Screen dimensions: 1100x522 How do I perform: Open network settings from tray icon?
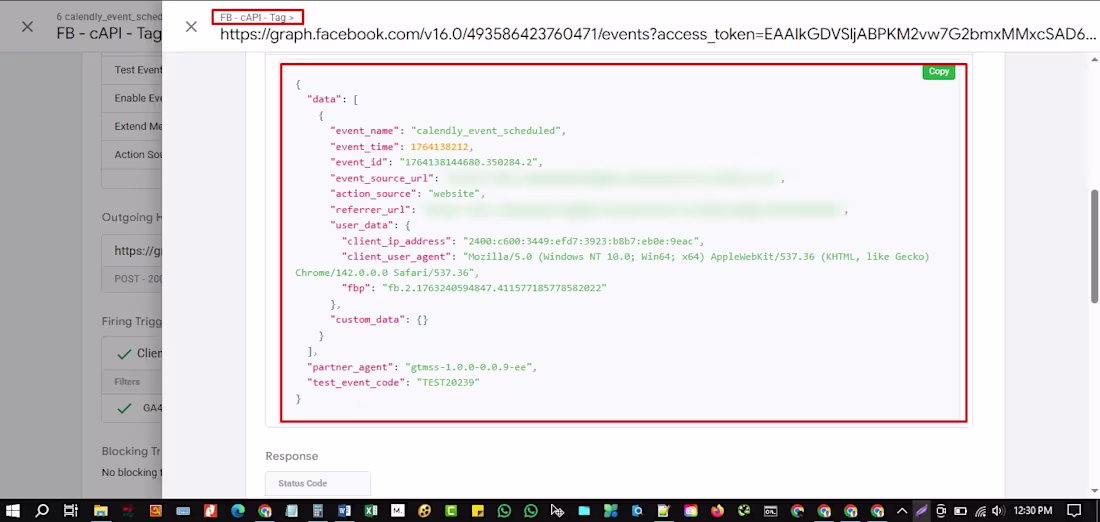pos(981,511)
